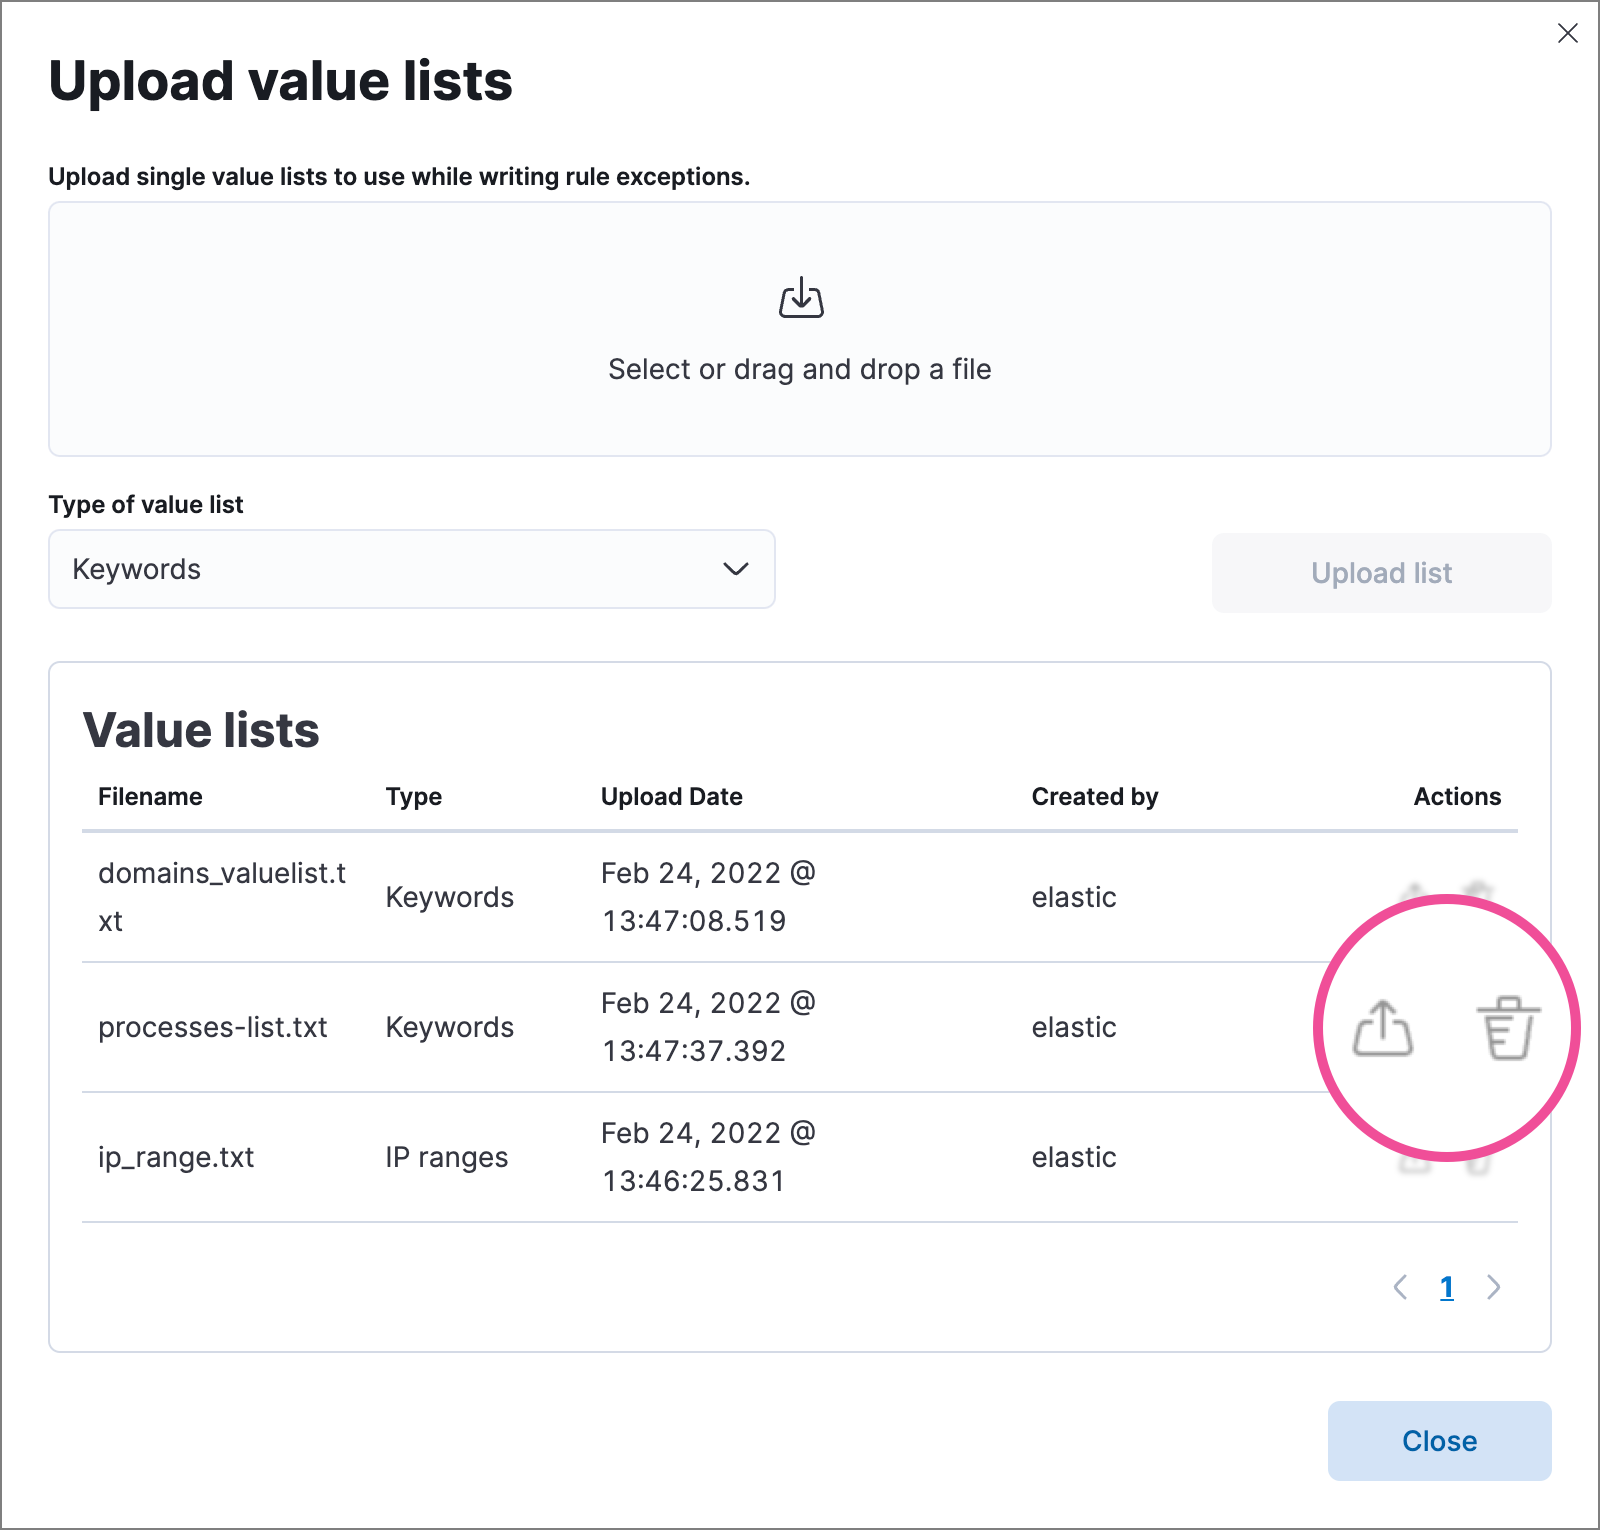
Task: Select page 1 in the pagination
Action: click(x=1447, y=1288)
